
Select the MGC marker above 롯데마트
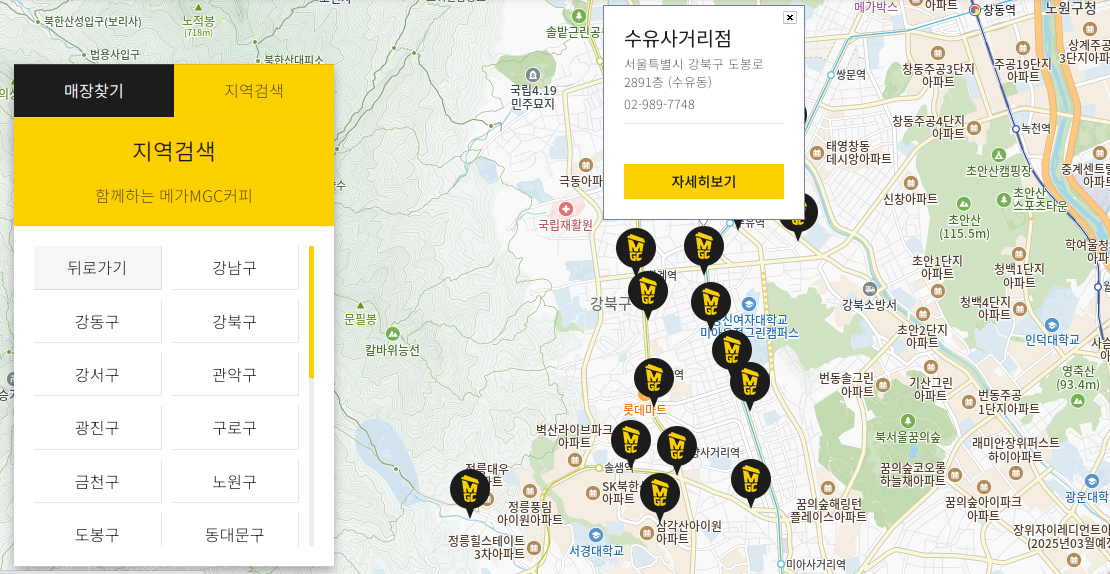[654, 378]
